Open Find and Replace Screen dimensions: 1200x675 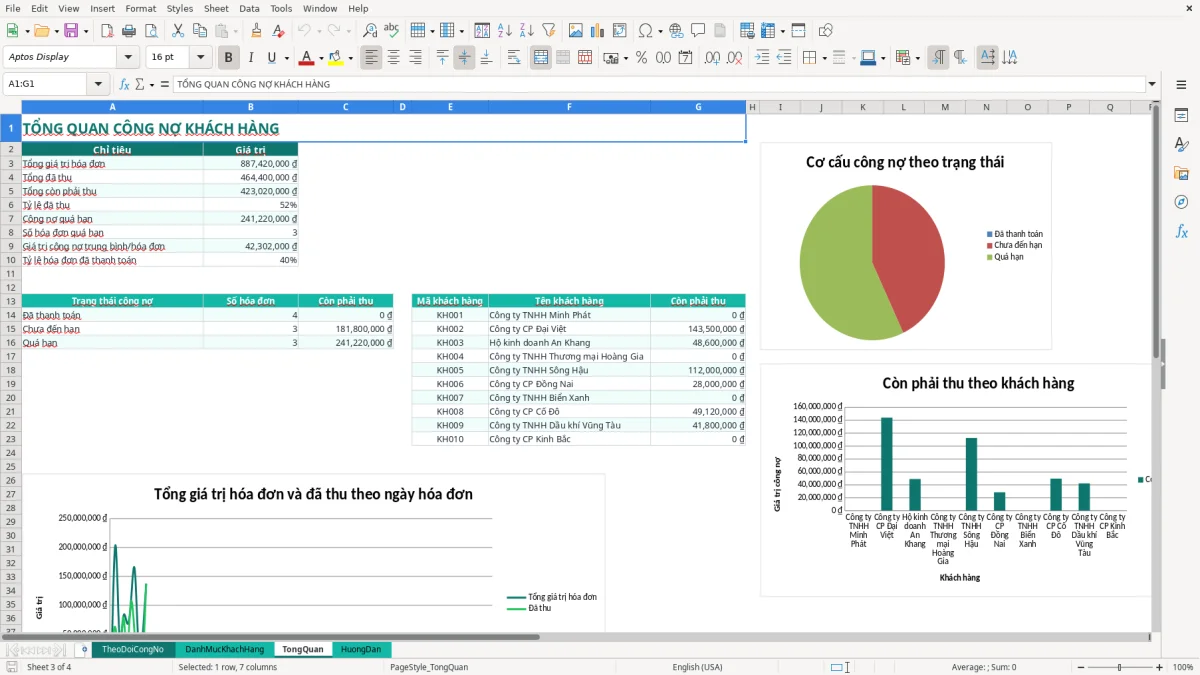click(x=370, y=31)
